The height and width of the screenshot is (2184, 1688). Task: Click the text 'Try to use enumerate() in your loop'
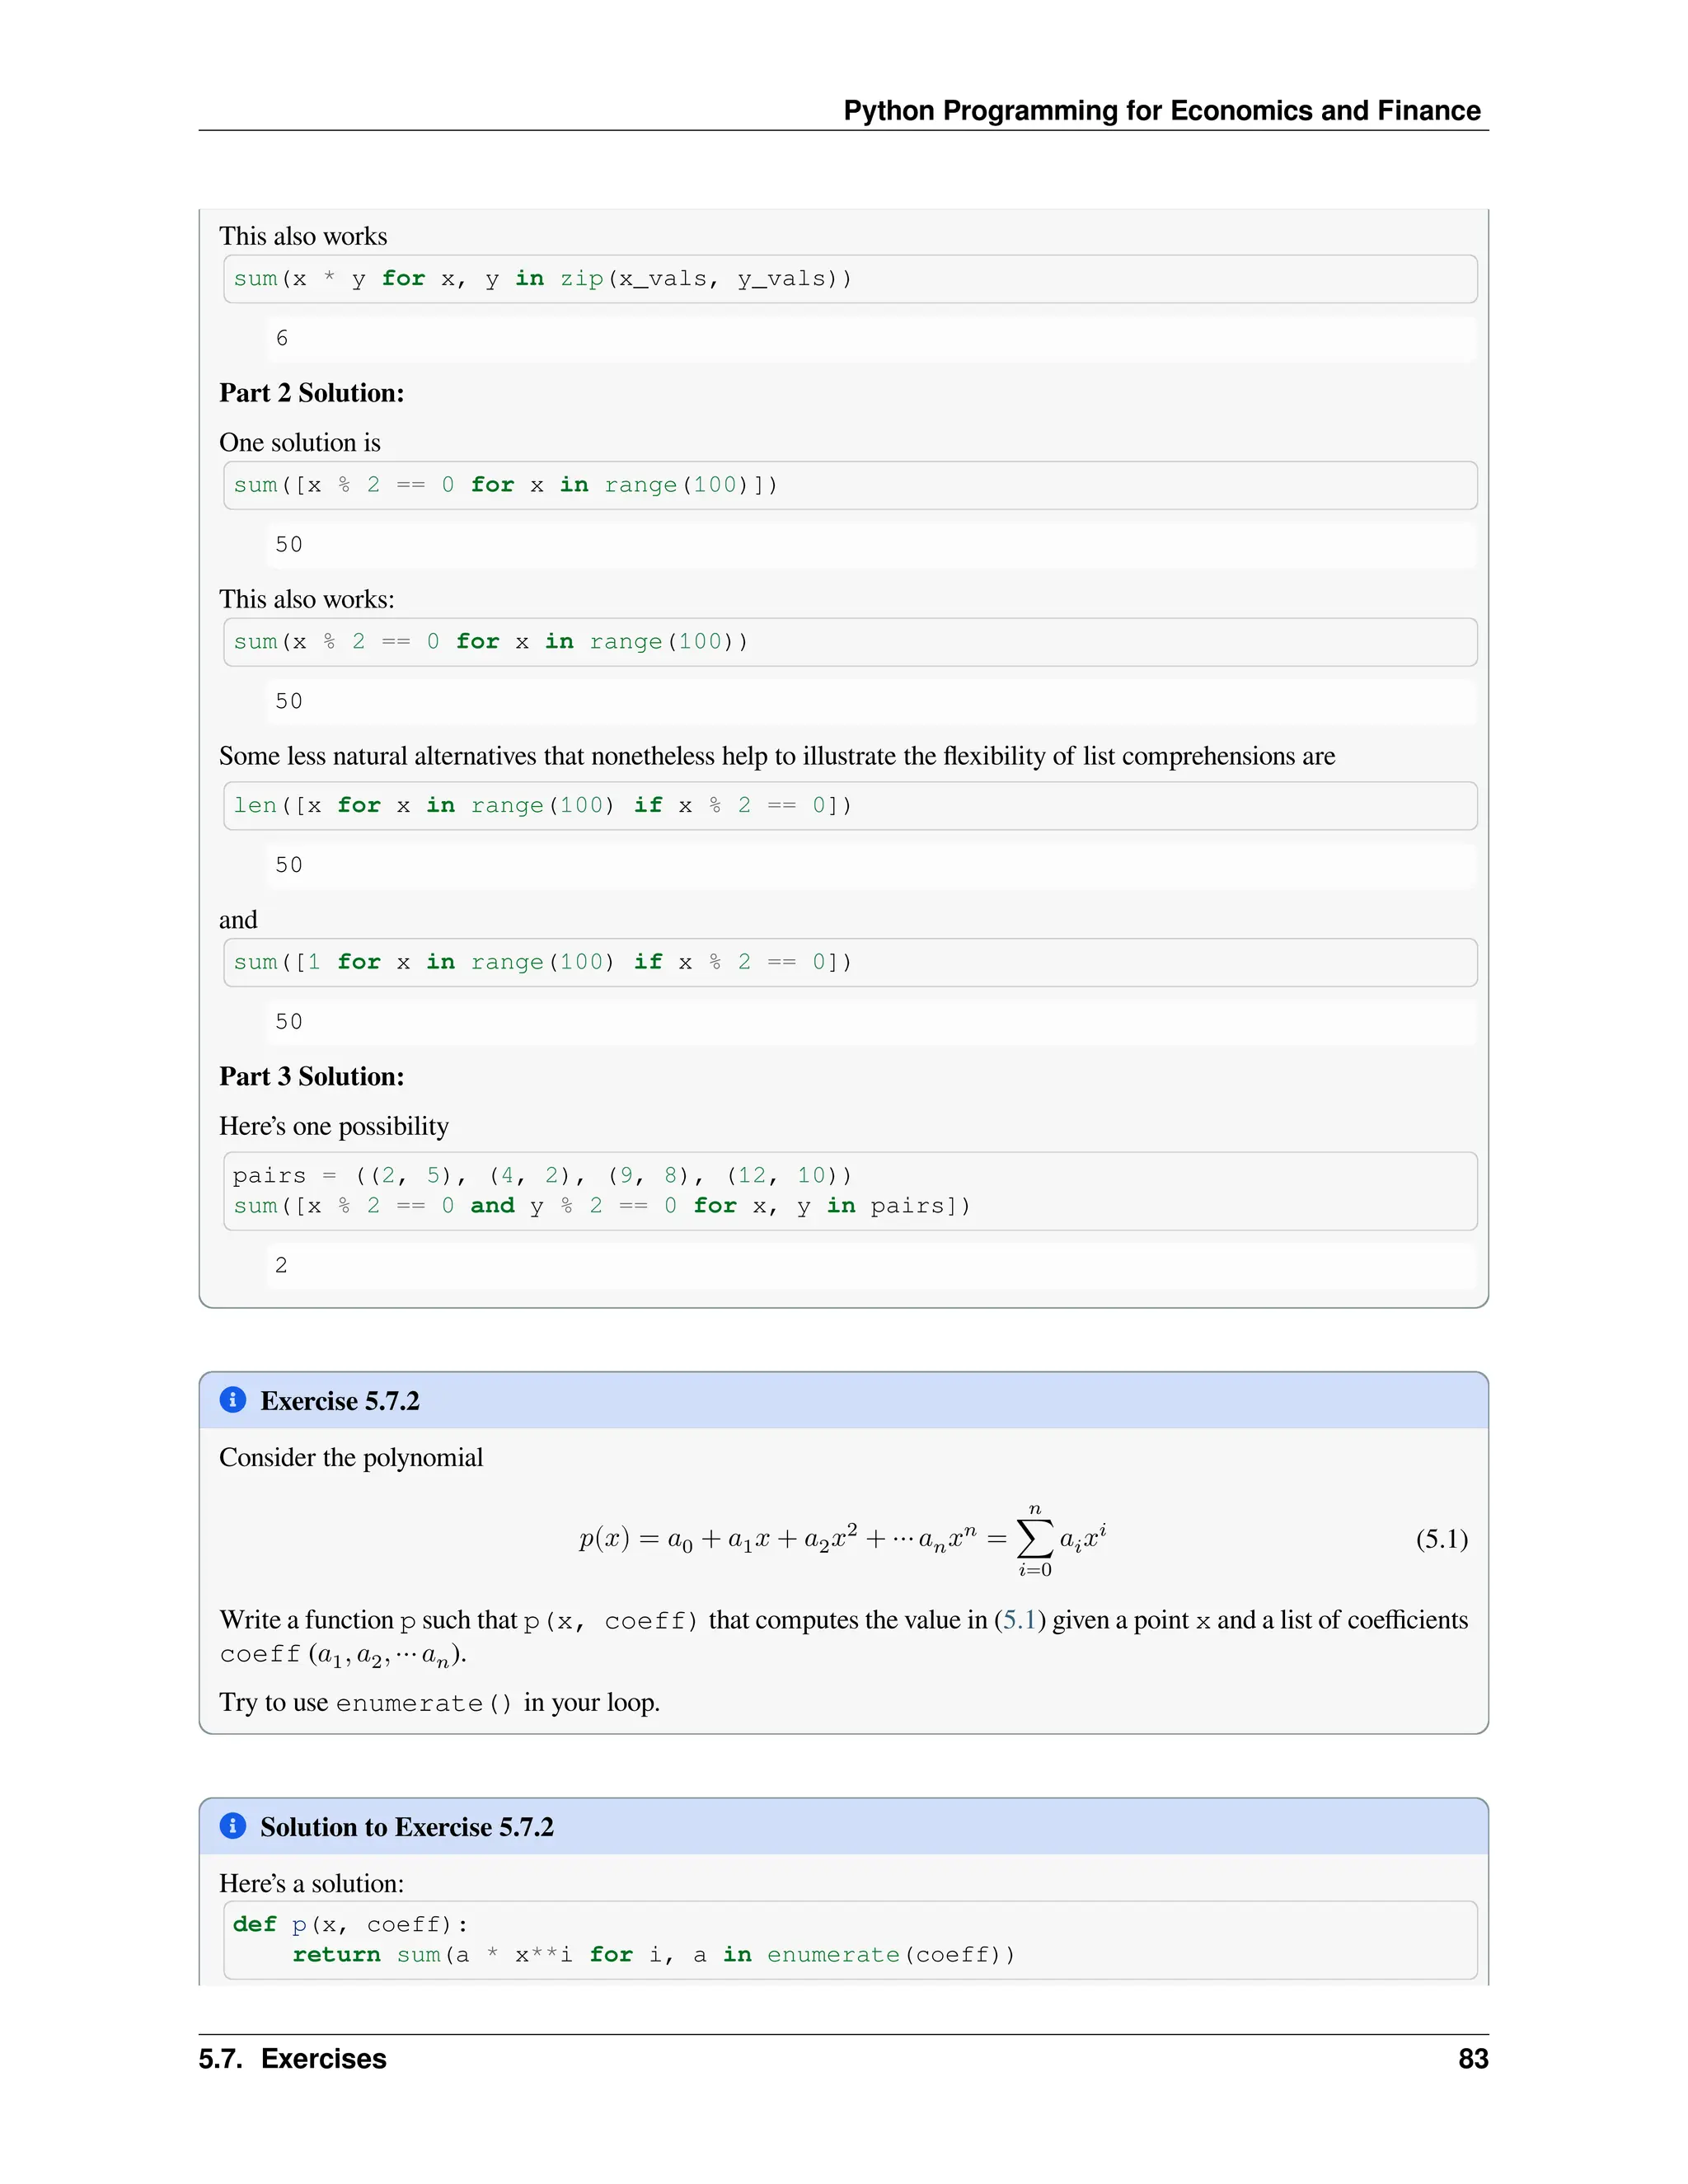439,1702
